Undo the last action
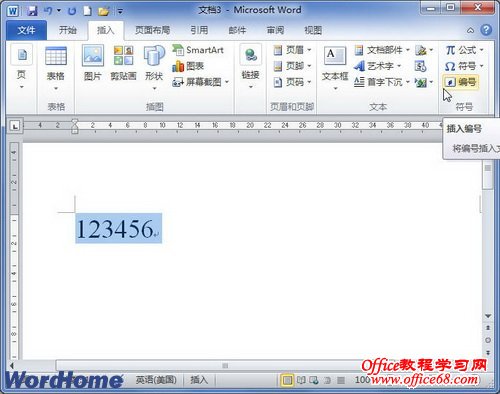This screenshot has width=500, height=394. [x=48, y=11]
